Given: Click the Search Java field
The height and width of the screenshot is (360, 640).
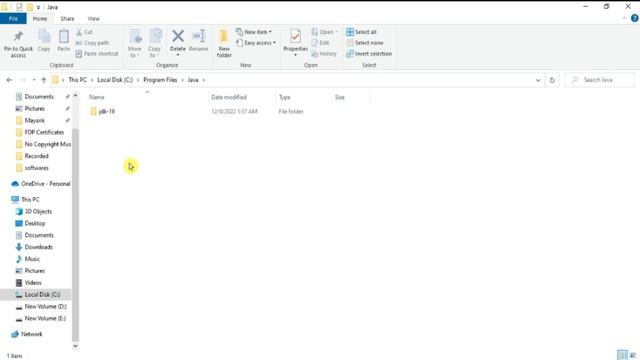Looking at the screenshot, I should point(600,80).
